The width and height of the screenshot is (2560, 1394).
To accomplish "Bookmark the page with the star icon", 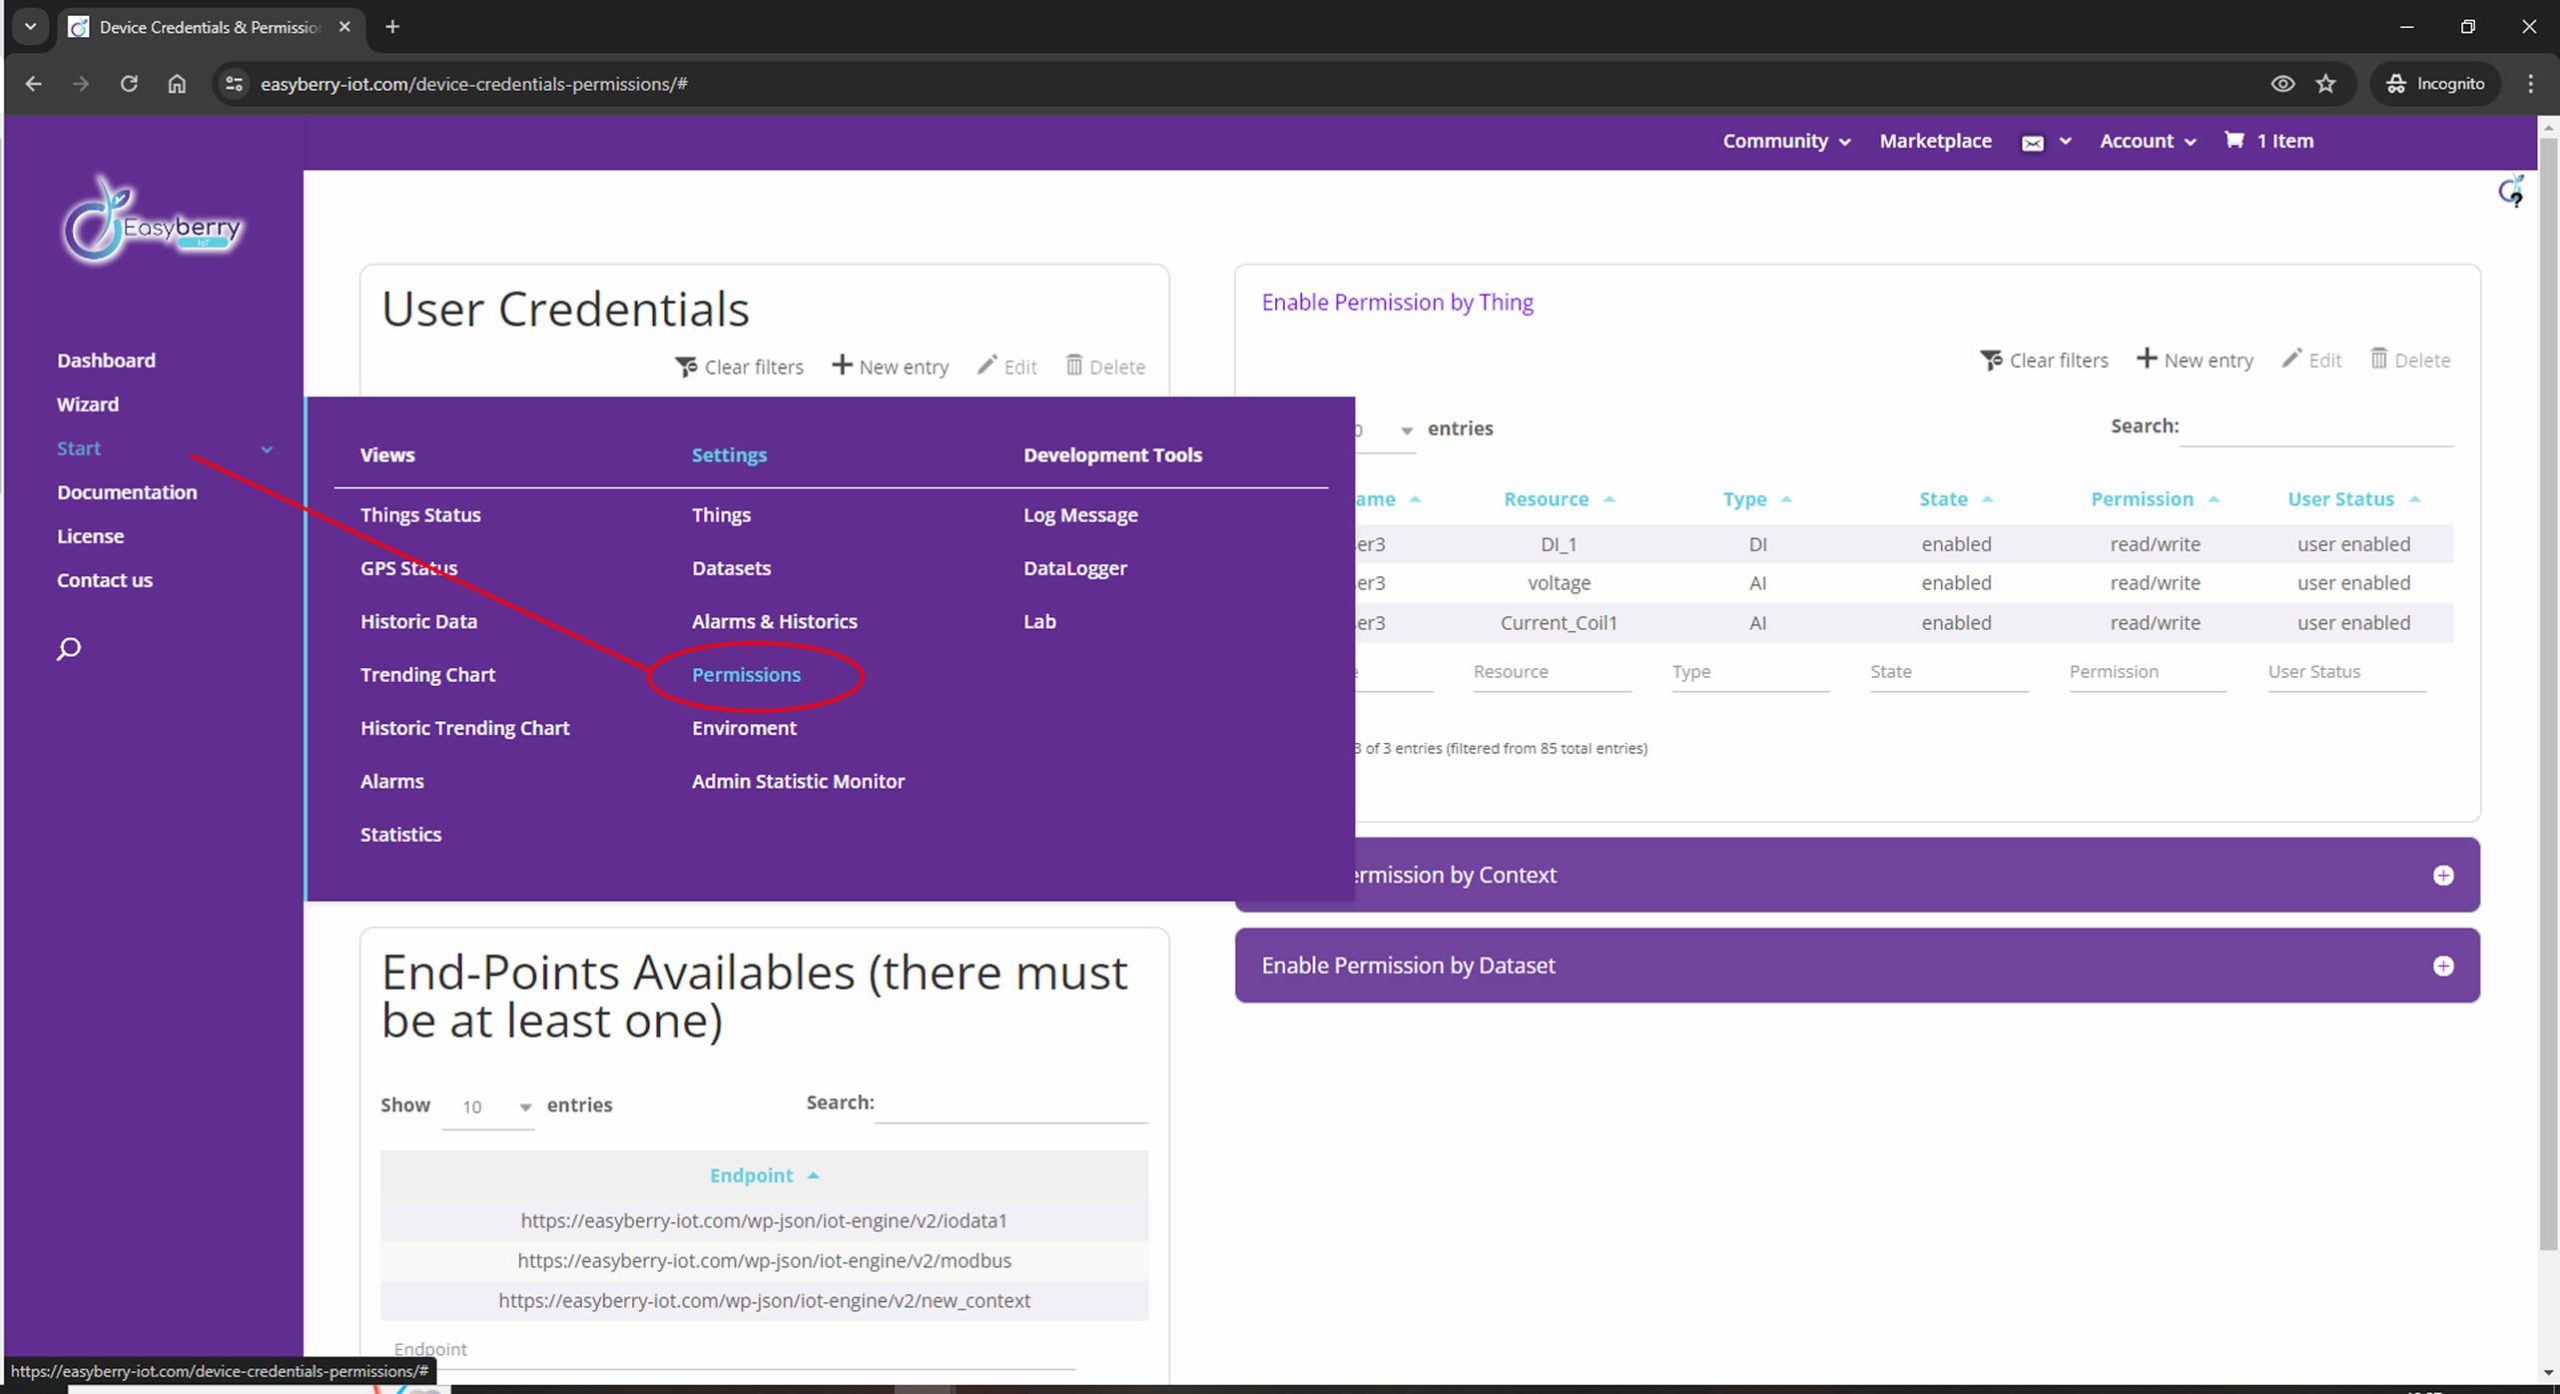I will point(2326,84).
